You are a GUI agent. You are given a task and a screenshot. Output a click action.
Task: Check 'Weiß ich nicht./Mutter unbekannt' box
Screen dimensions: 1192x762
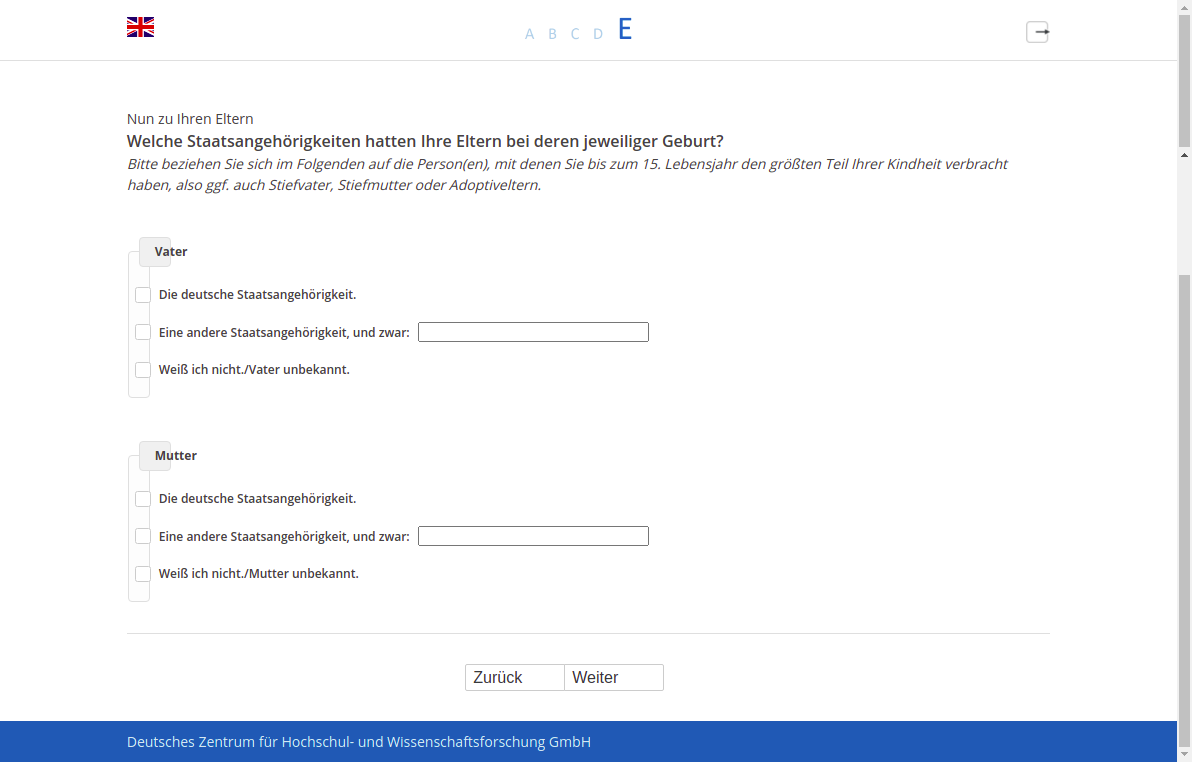point(143,573)
